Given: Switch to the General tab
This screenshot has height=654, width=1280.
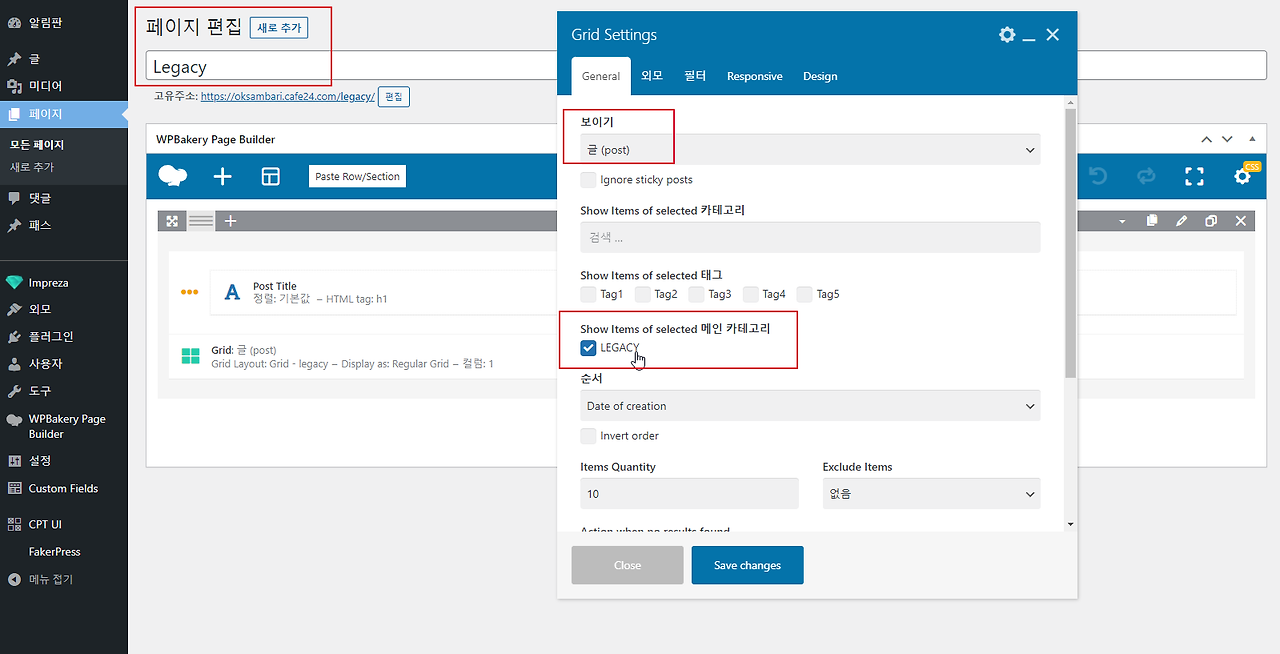Looking at the screenshot, I should (x=601, y=76).
